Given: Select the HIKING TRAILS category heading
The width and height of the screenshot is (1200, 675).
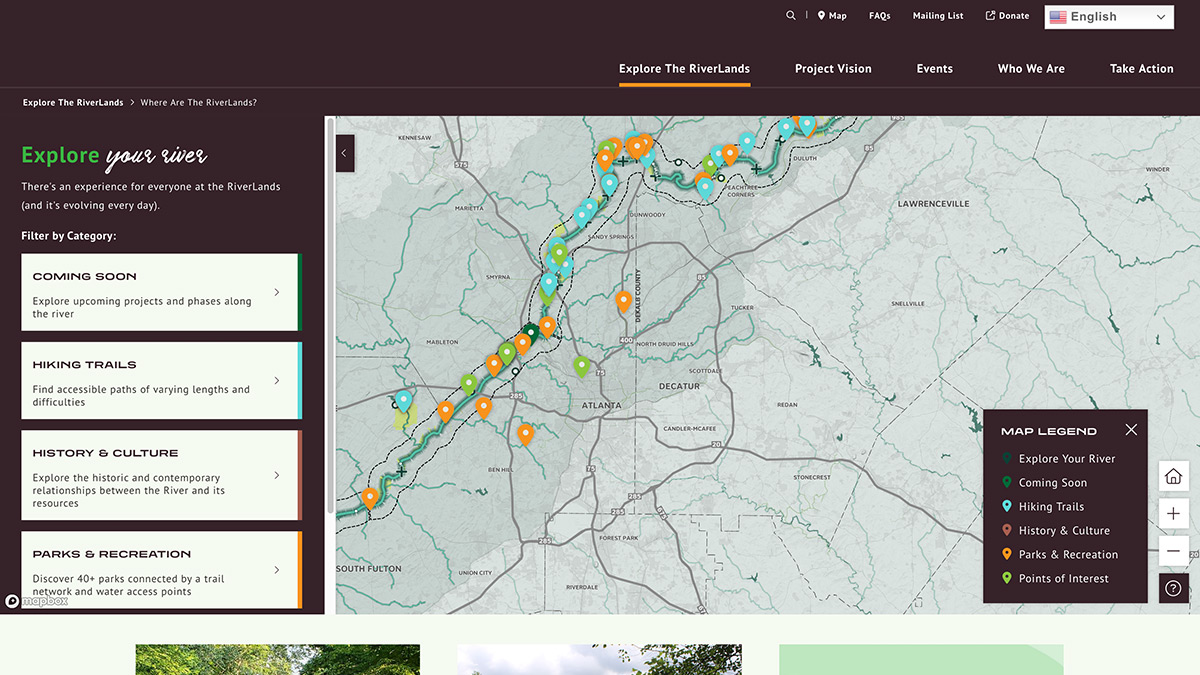Looking at the screenshot, I should tap(84, 365).
